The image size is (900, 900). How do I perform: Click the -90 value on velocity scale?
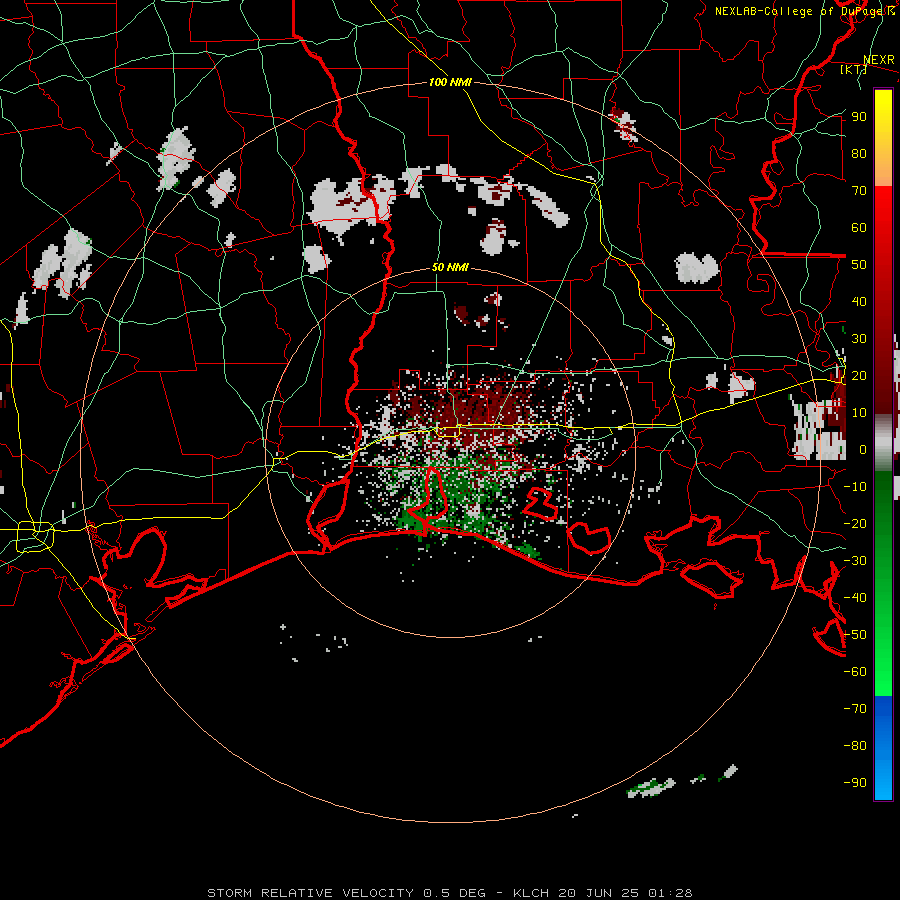click(x=855, y=783)
